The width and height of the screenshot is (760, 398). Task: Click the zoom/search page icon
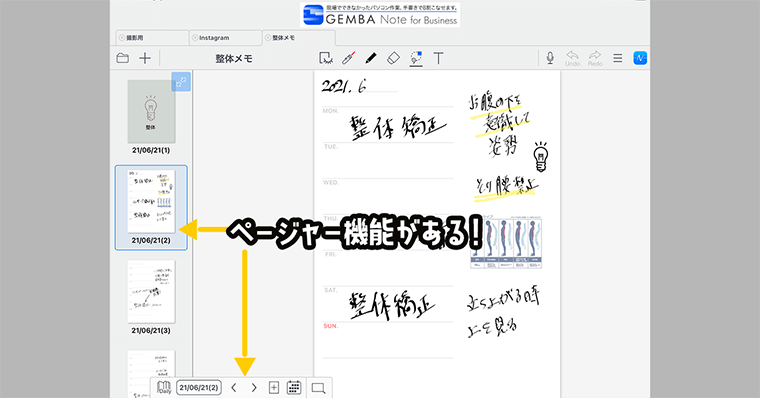pyautogui.click(x=318, y=388)
